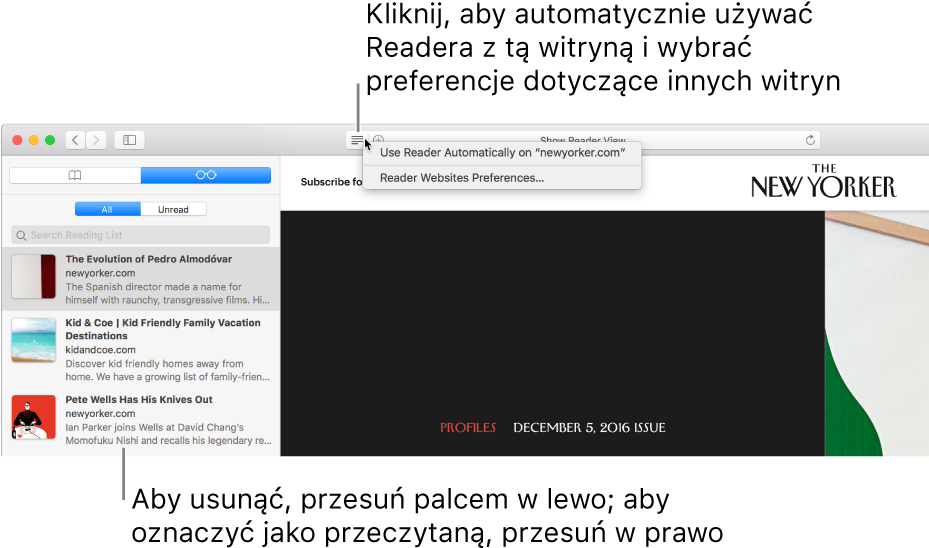Viewport: 929px width, 548px height.
Task: Switch to the Reading List tab (glasses icon)
Action: tap(206, 175)
